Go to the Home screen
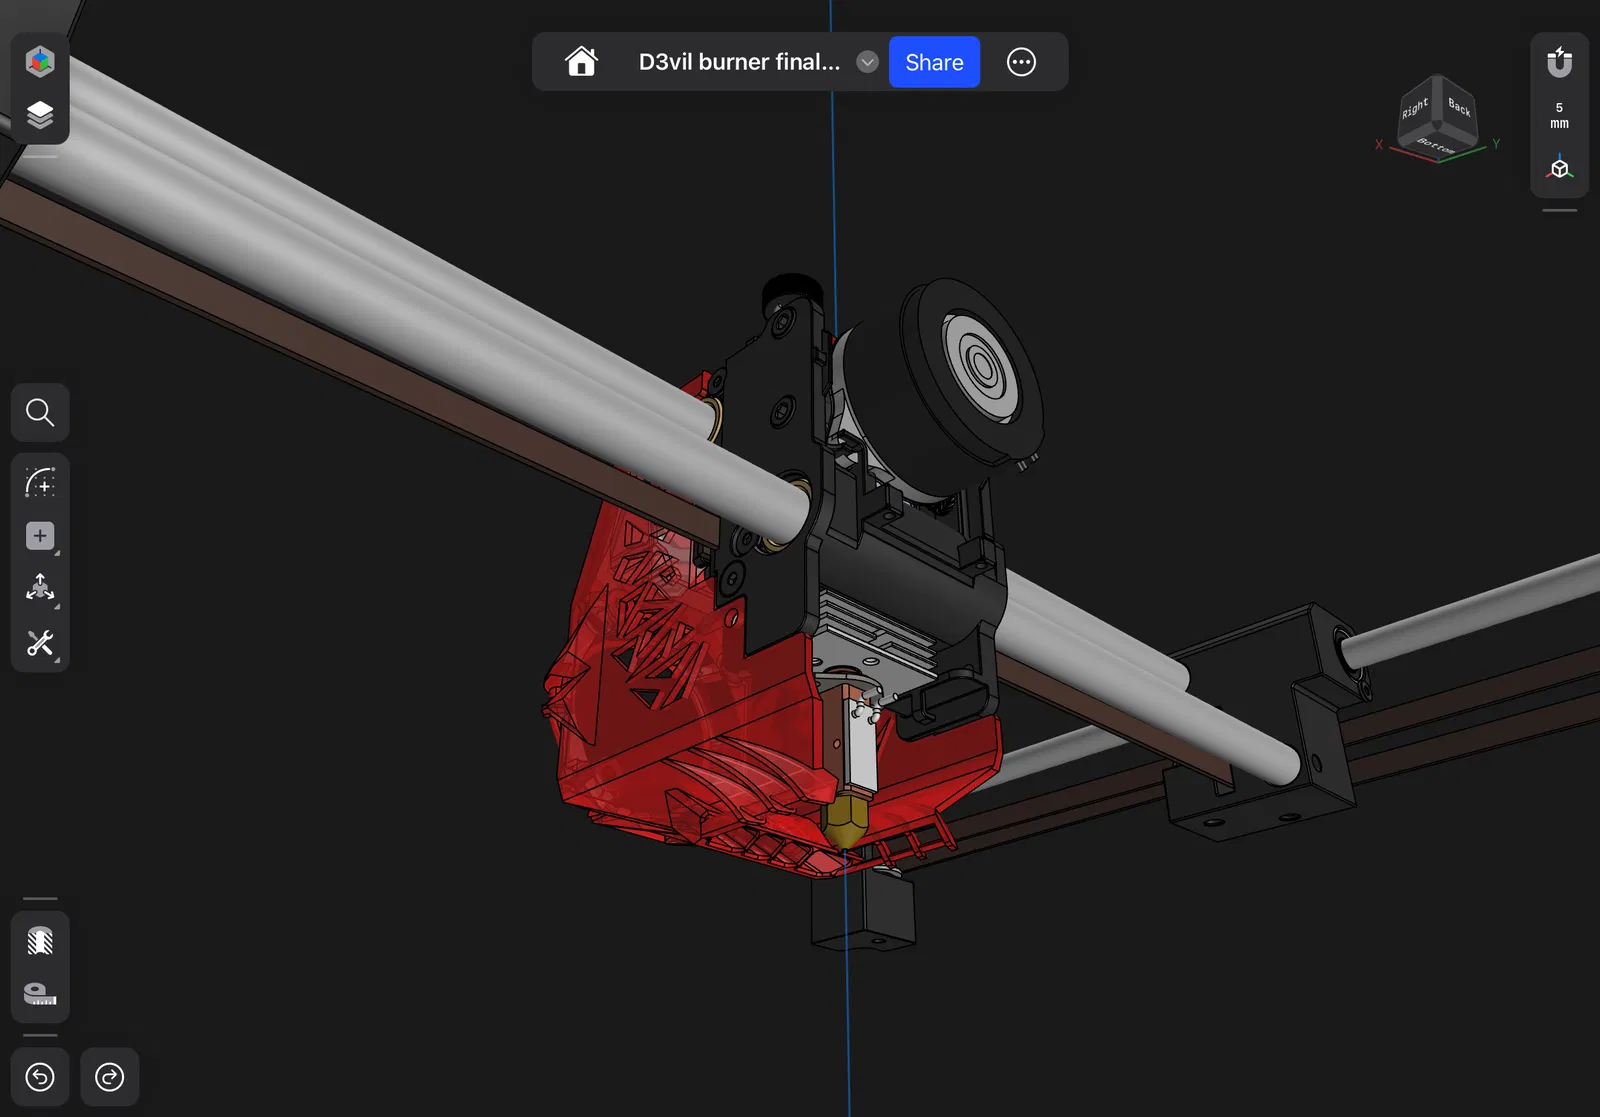The width and height of the screenshot is (1600, 1117). tap(581, 62)
